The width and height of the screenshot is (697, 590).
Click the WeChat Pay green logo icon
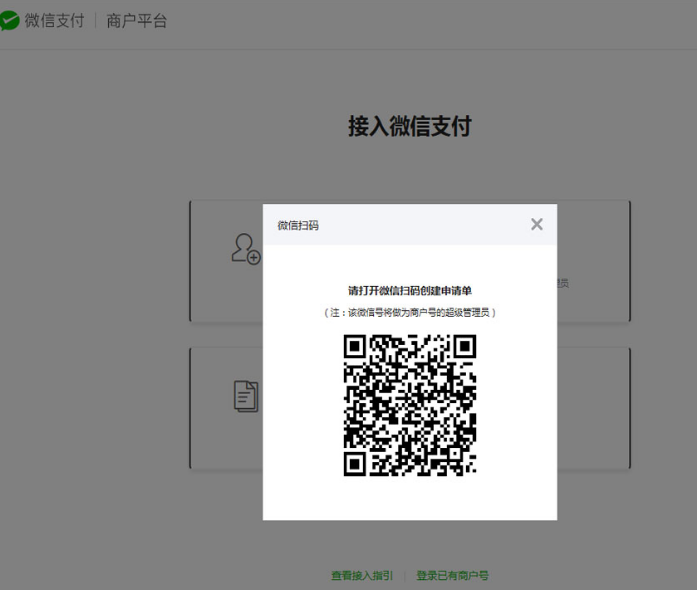9,20
